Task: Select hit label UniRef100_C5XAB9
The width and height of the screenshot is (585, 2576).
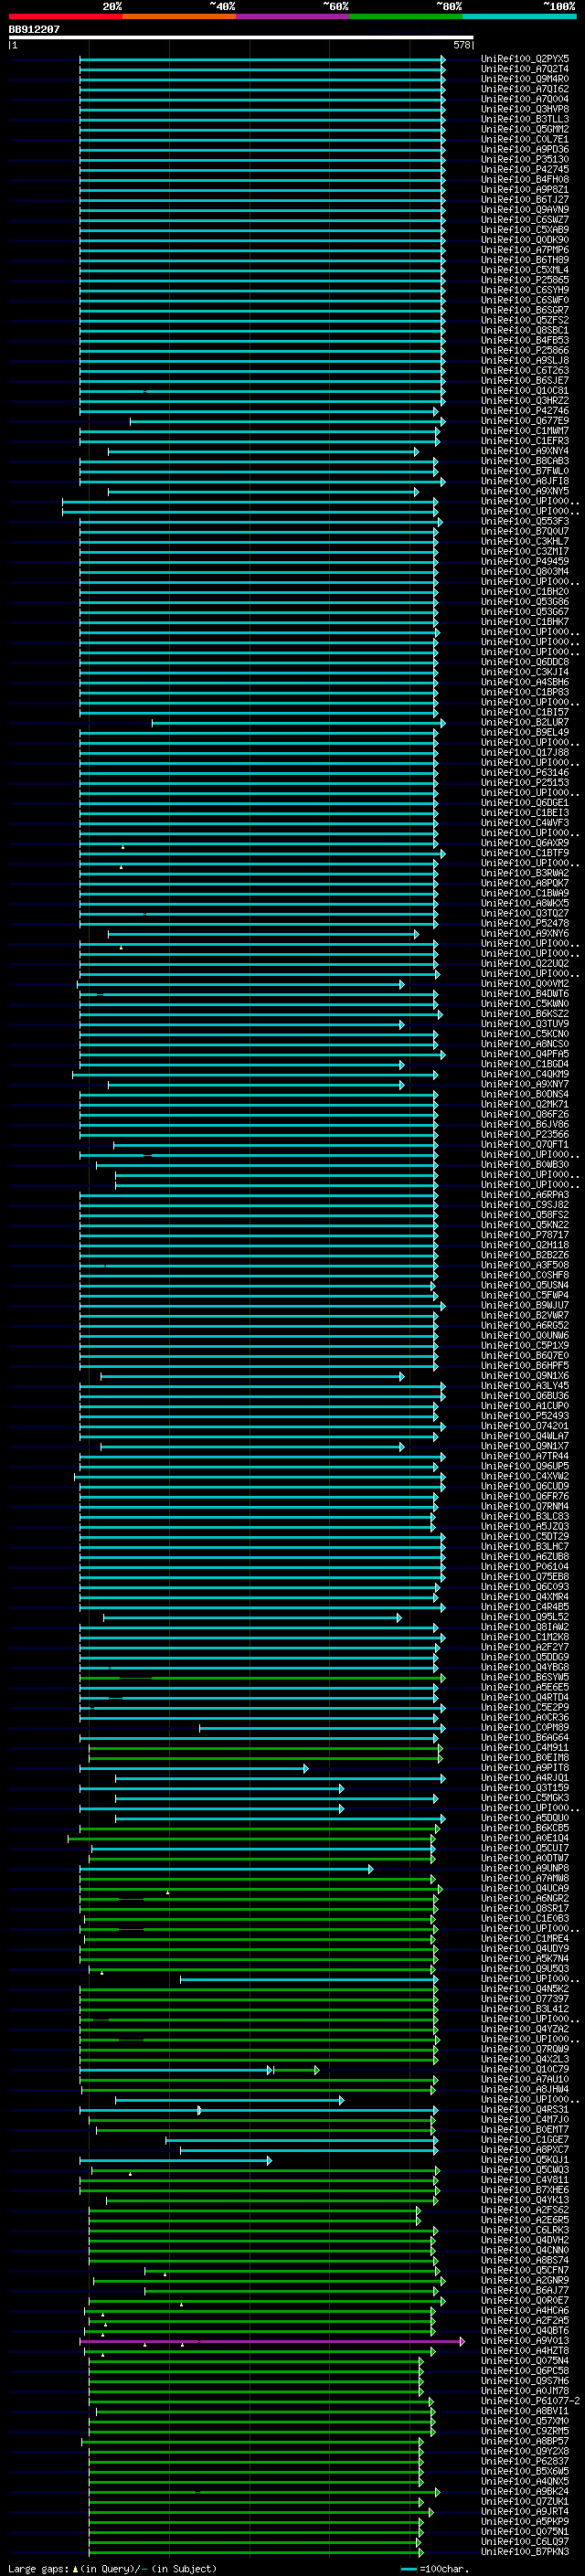Action: [x=525, y=230]
